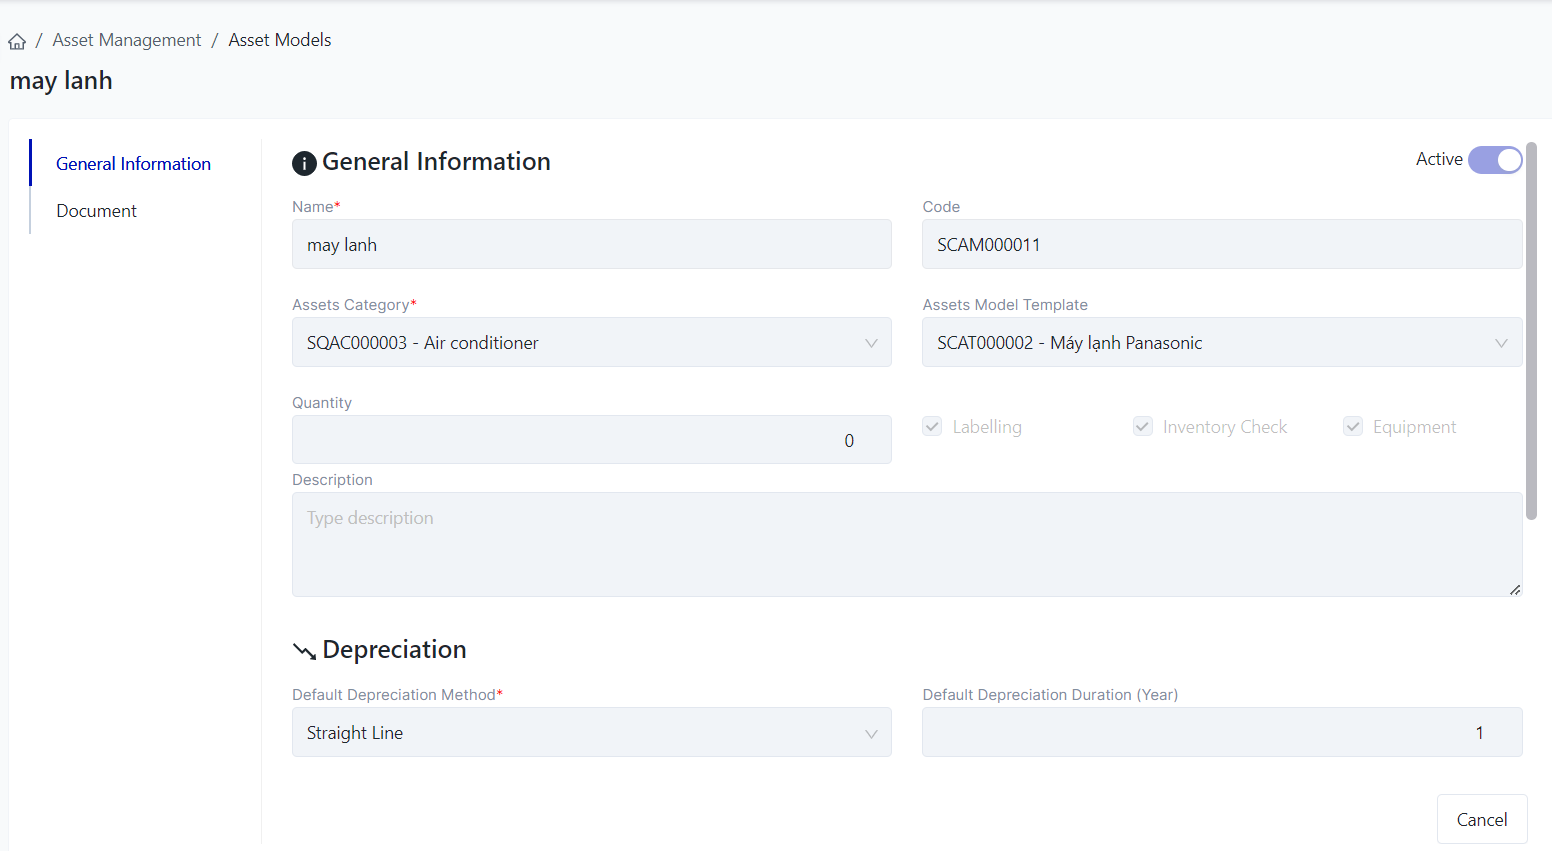Uncheck the Equipment checkbox

[1352, 427]
